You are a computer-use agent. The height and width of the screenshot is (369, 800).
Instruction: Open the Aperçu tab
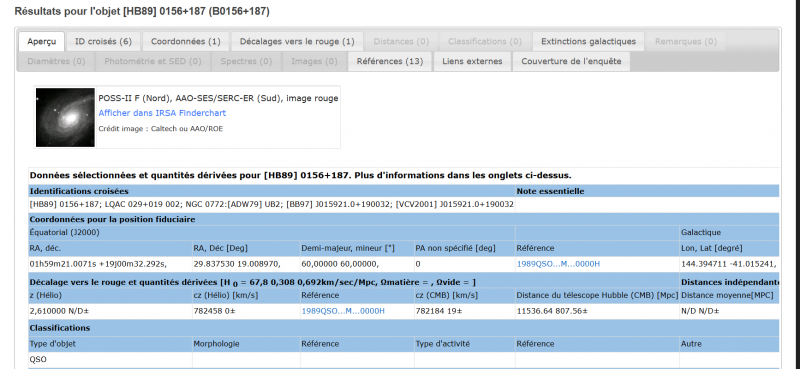click(42, 41)
